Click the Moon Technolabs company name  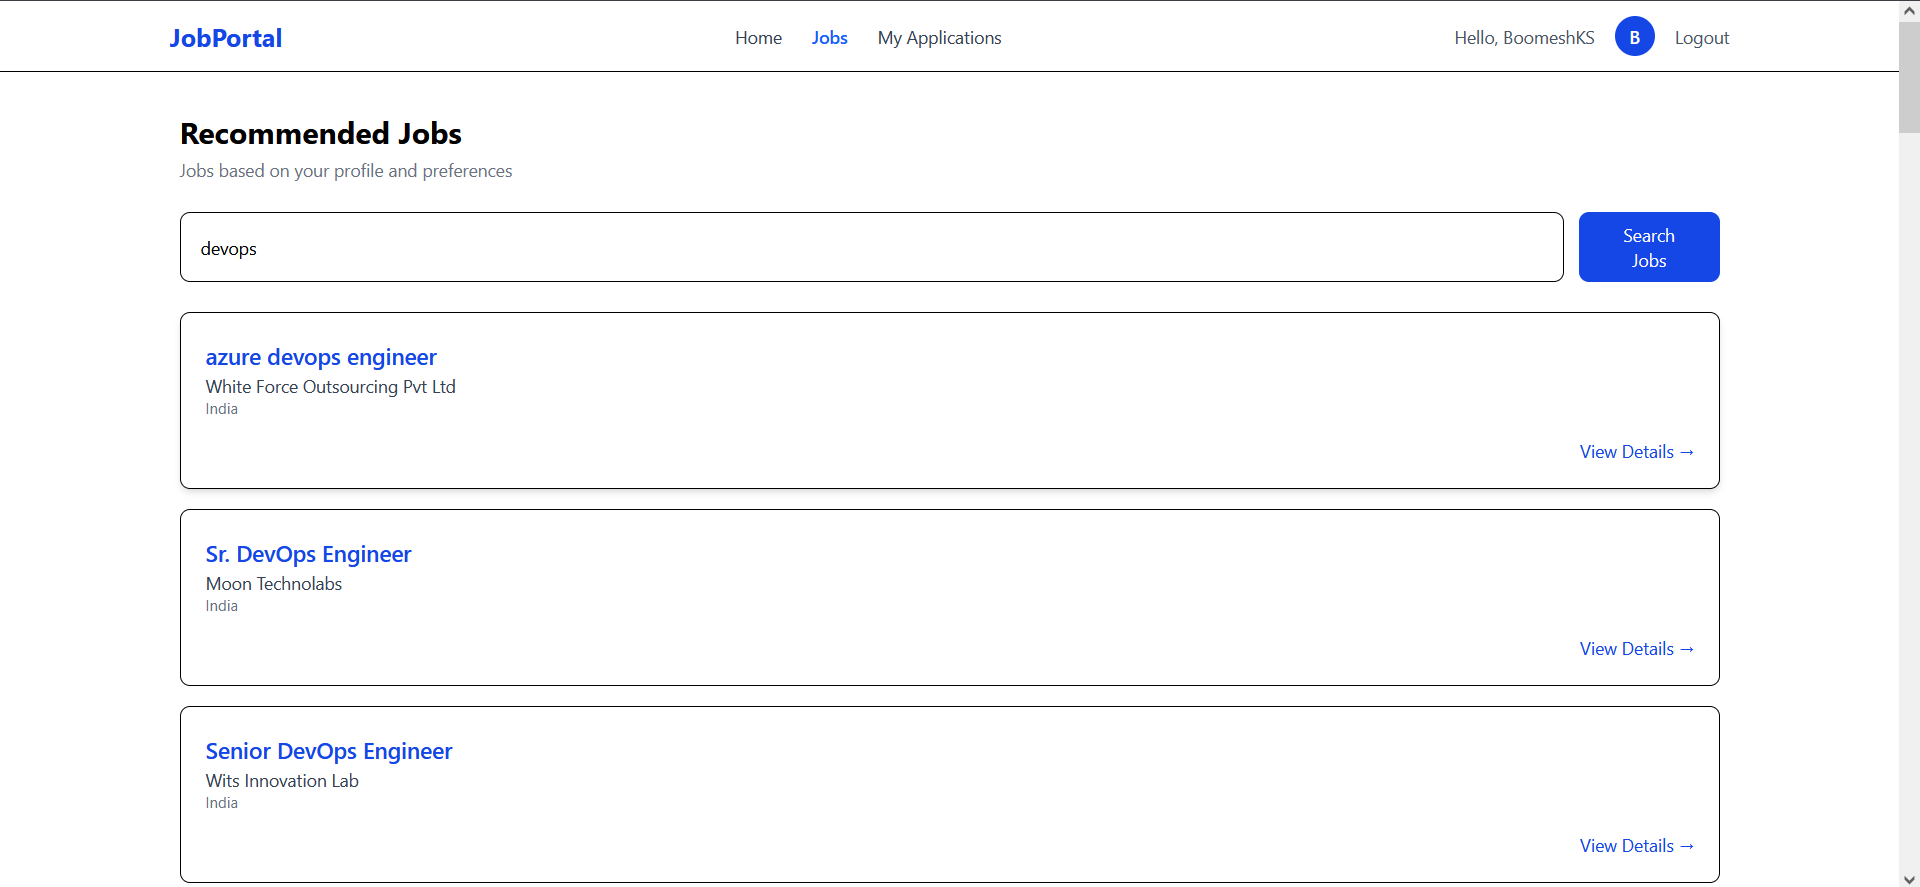274,584
